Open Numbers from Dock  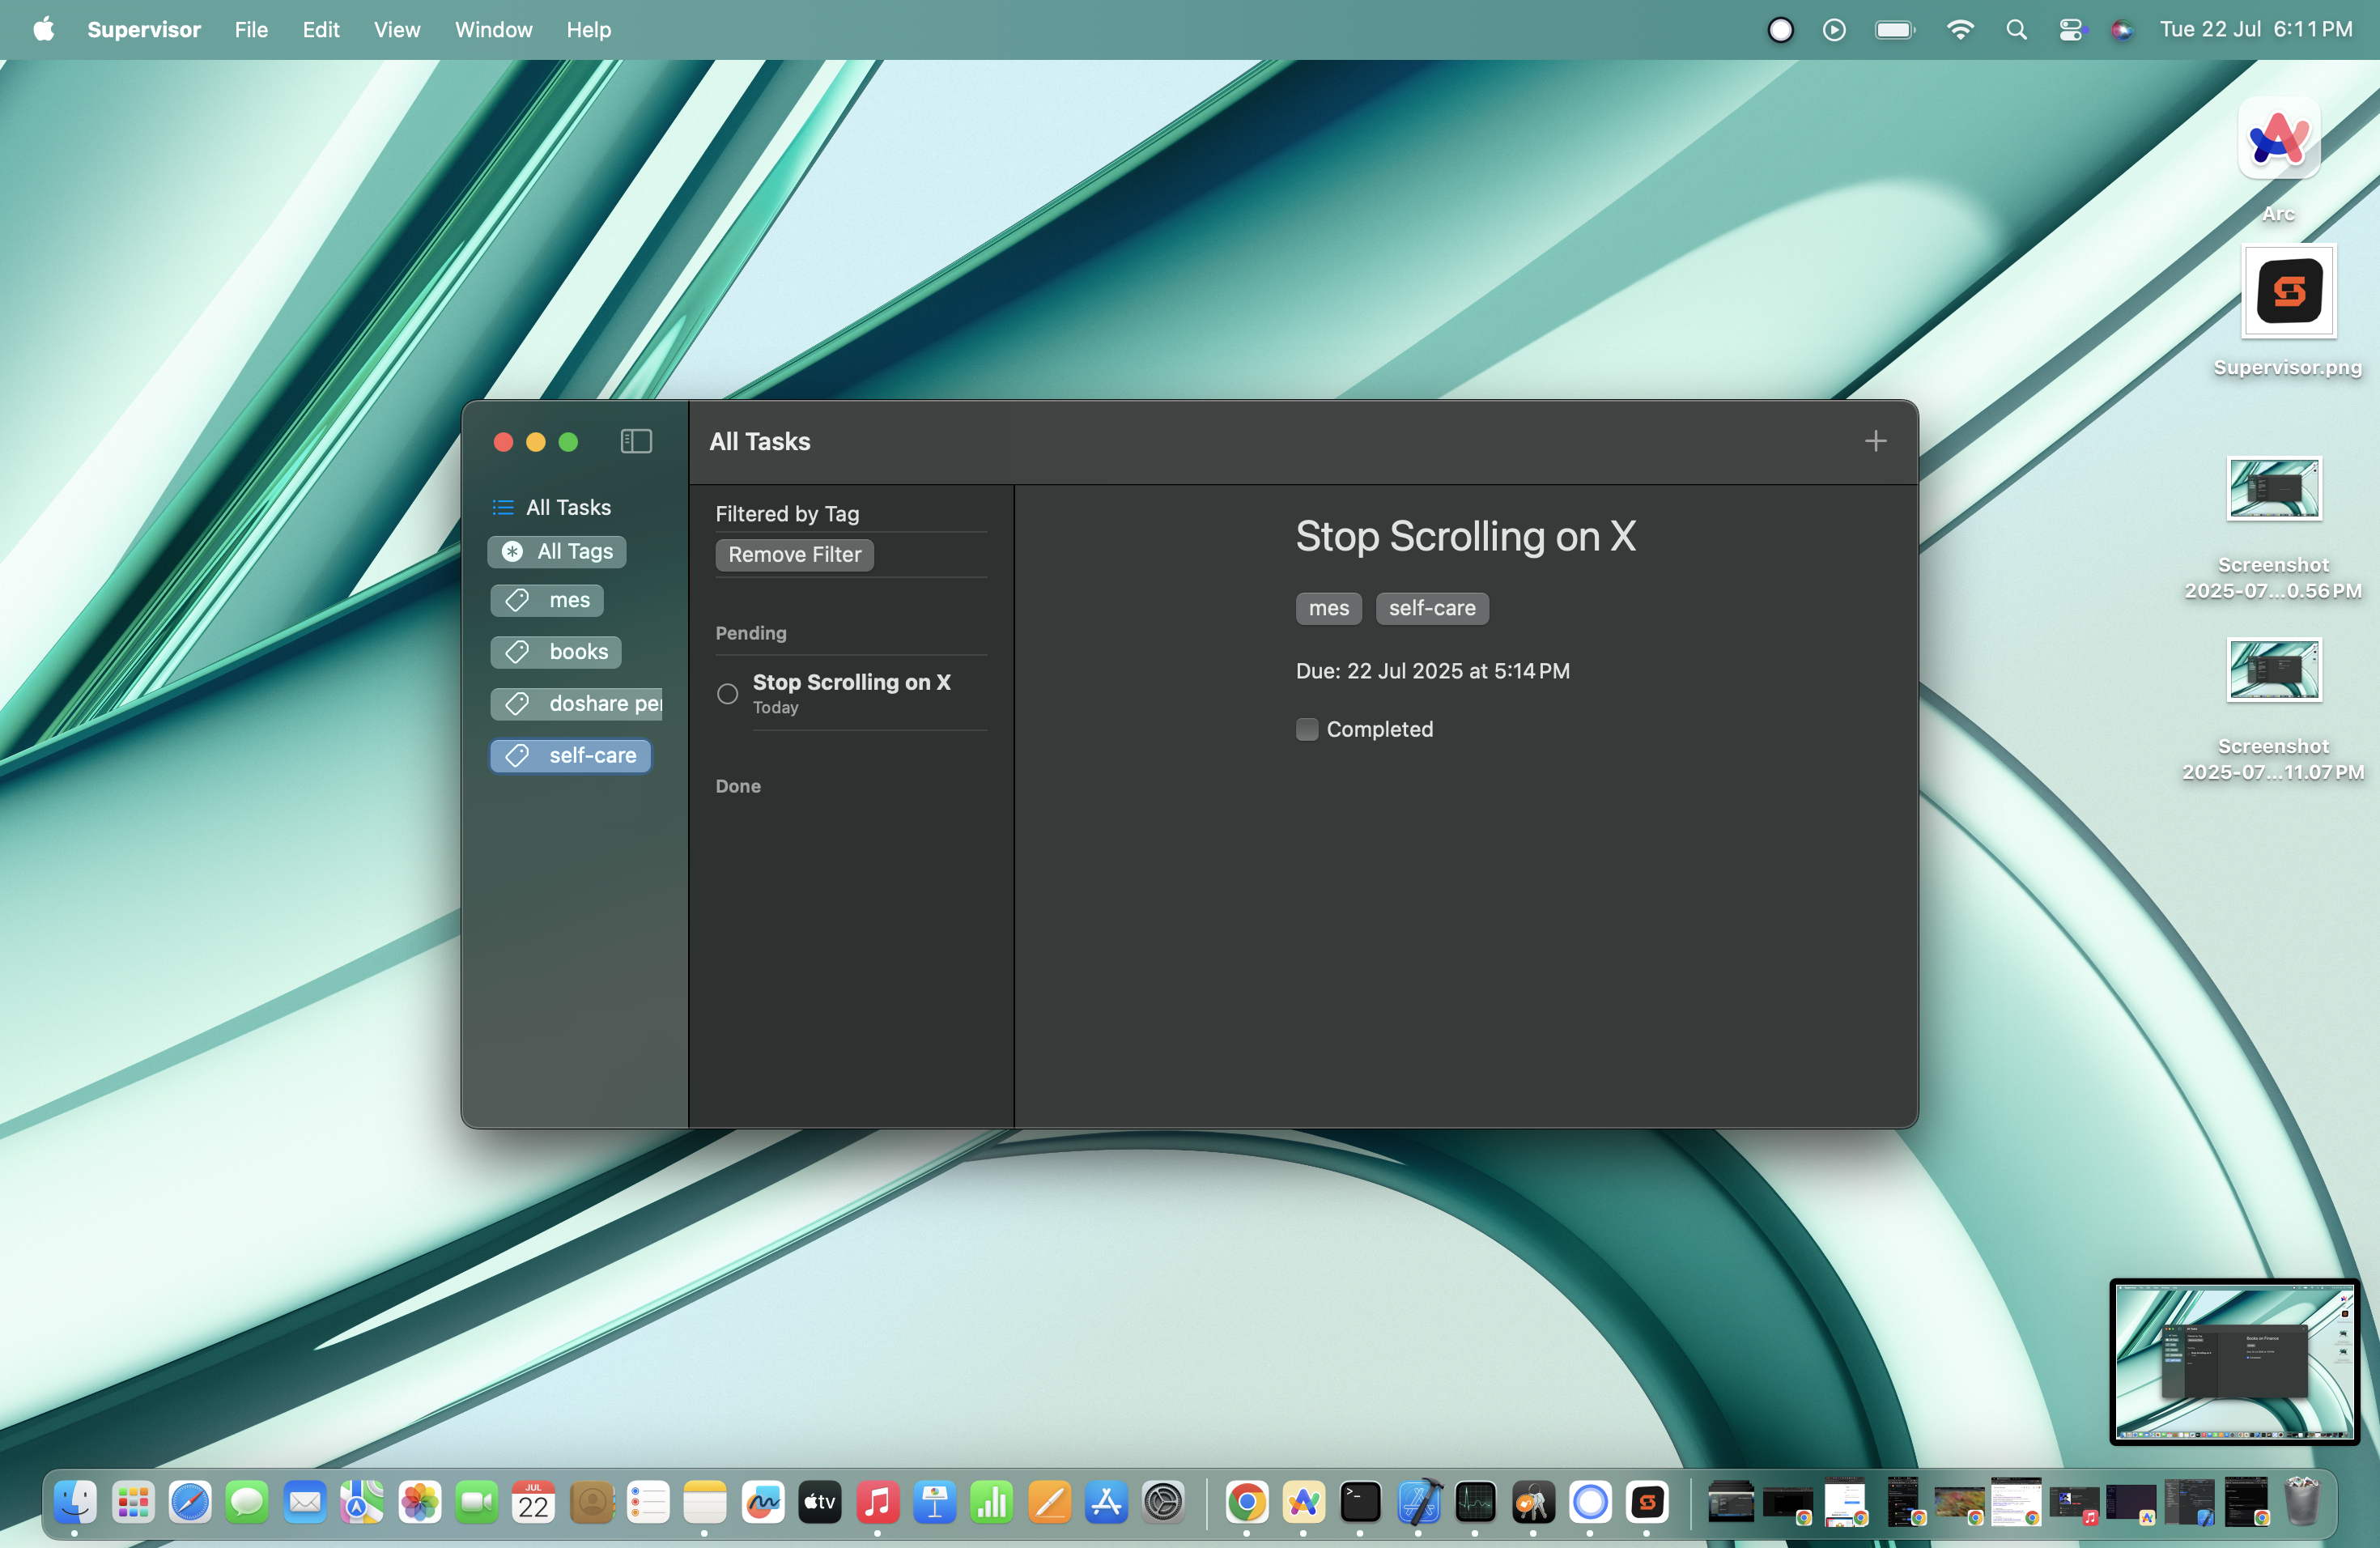pos(992,1502)
